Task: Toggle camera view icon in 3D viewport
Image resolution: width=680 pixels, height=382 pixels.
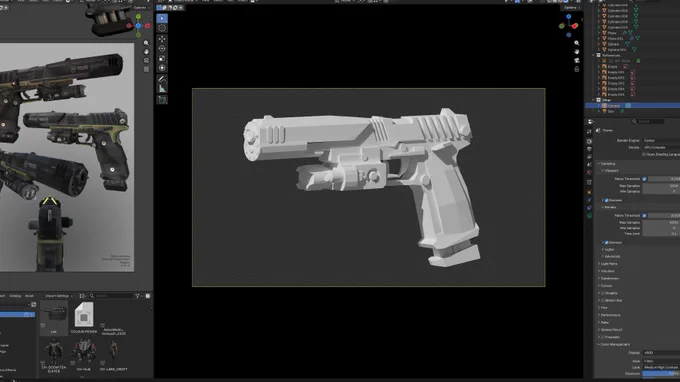Action: point(576,60)
